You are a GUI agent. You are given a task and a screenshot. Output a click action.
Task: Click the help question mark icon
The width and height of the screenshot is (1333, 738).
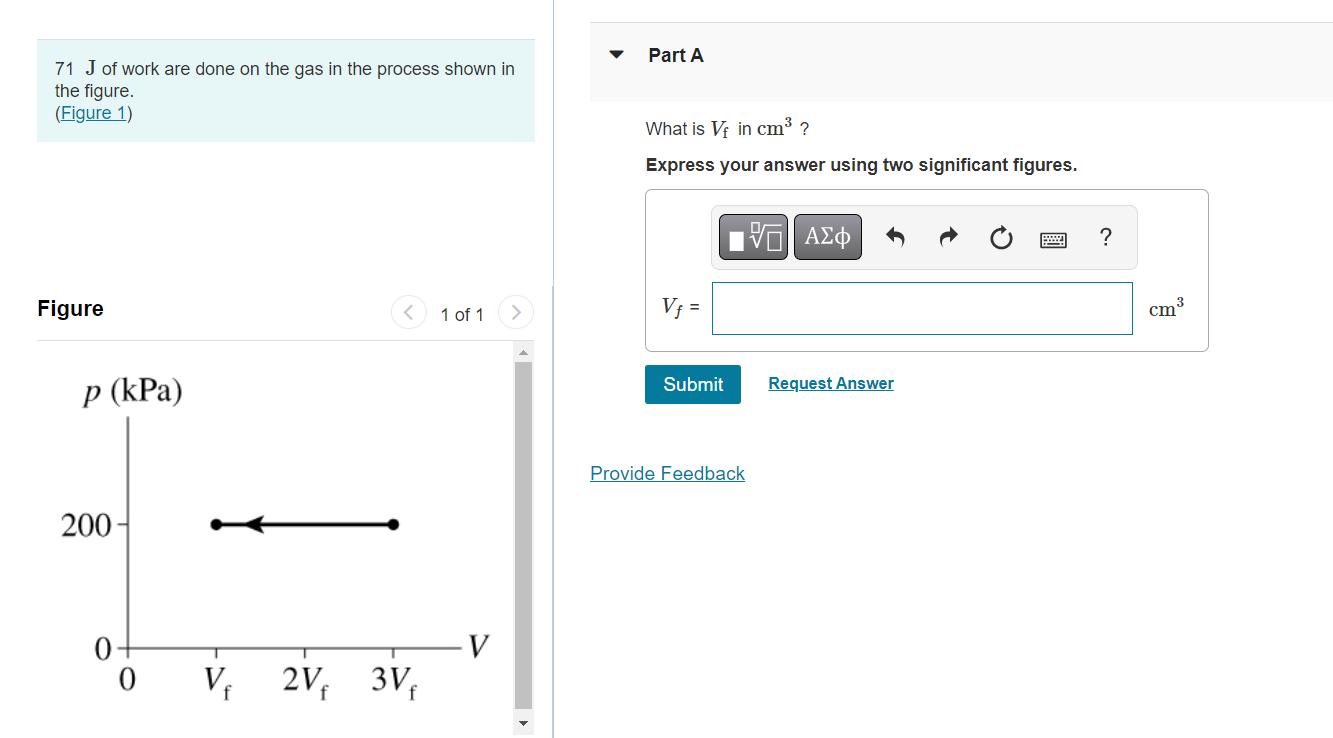pyautogui.click(x=1105, y=237)
